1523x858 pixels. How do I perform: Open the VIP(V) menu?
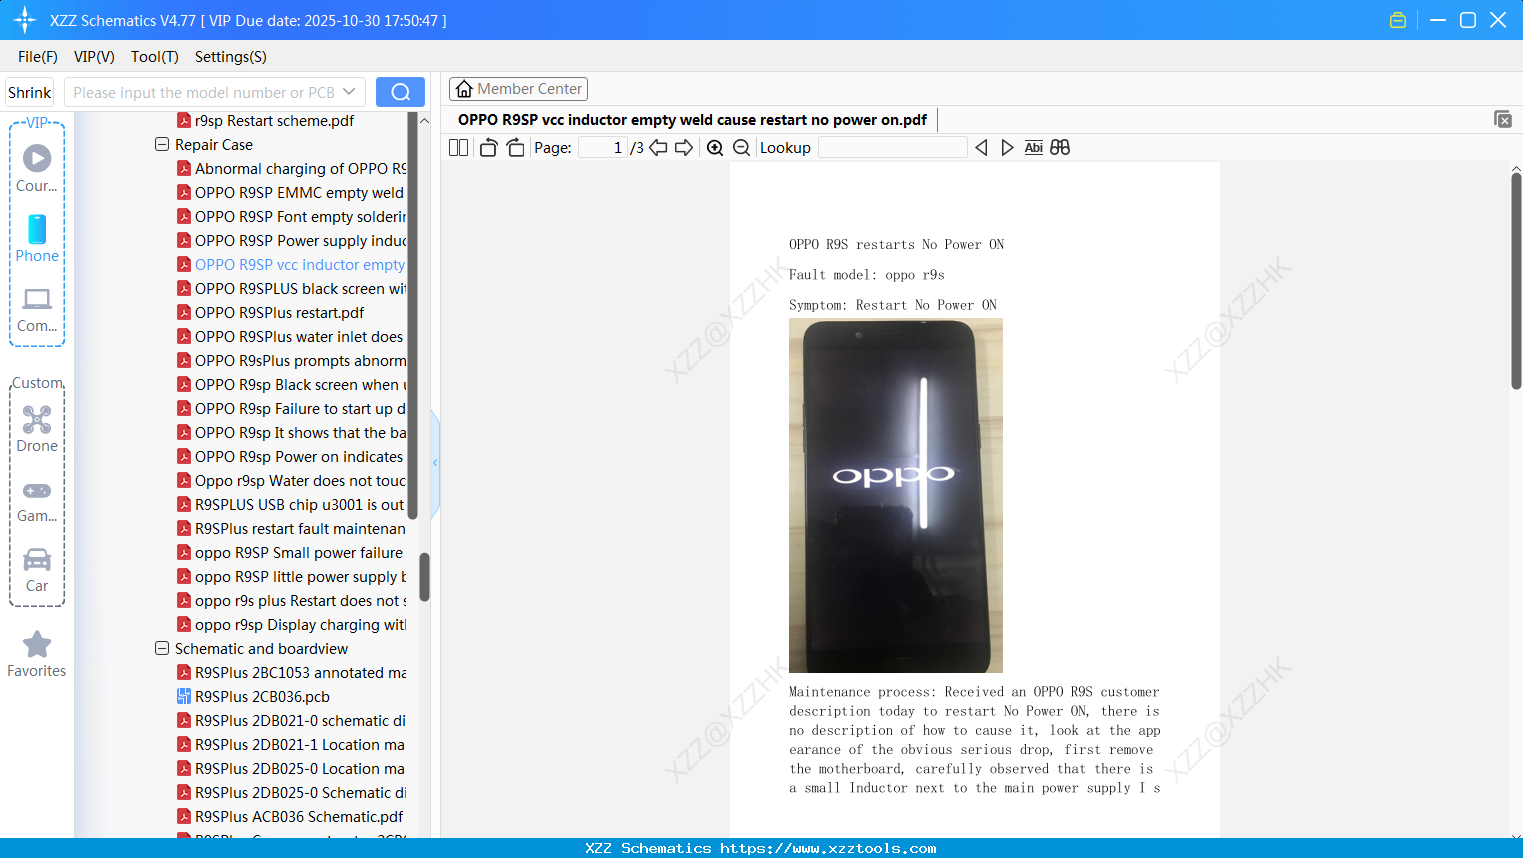(x=94, y=57)
